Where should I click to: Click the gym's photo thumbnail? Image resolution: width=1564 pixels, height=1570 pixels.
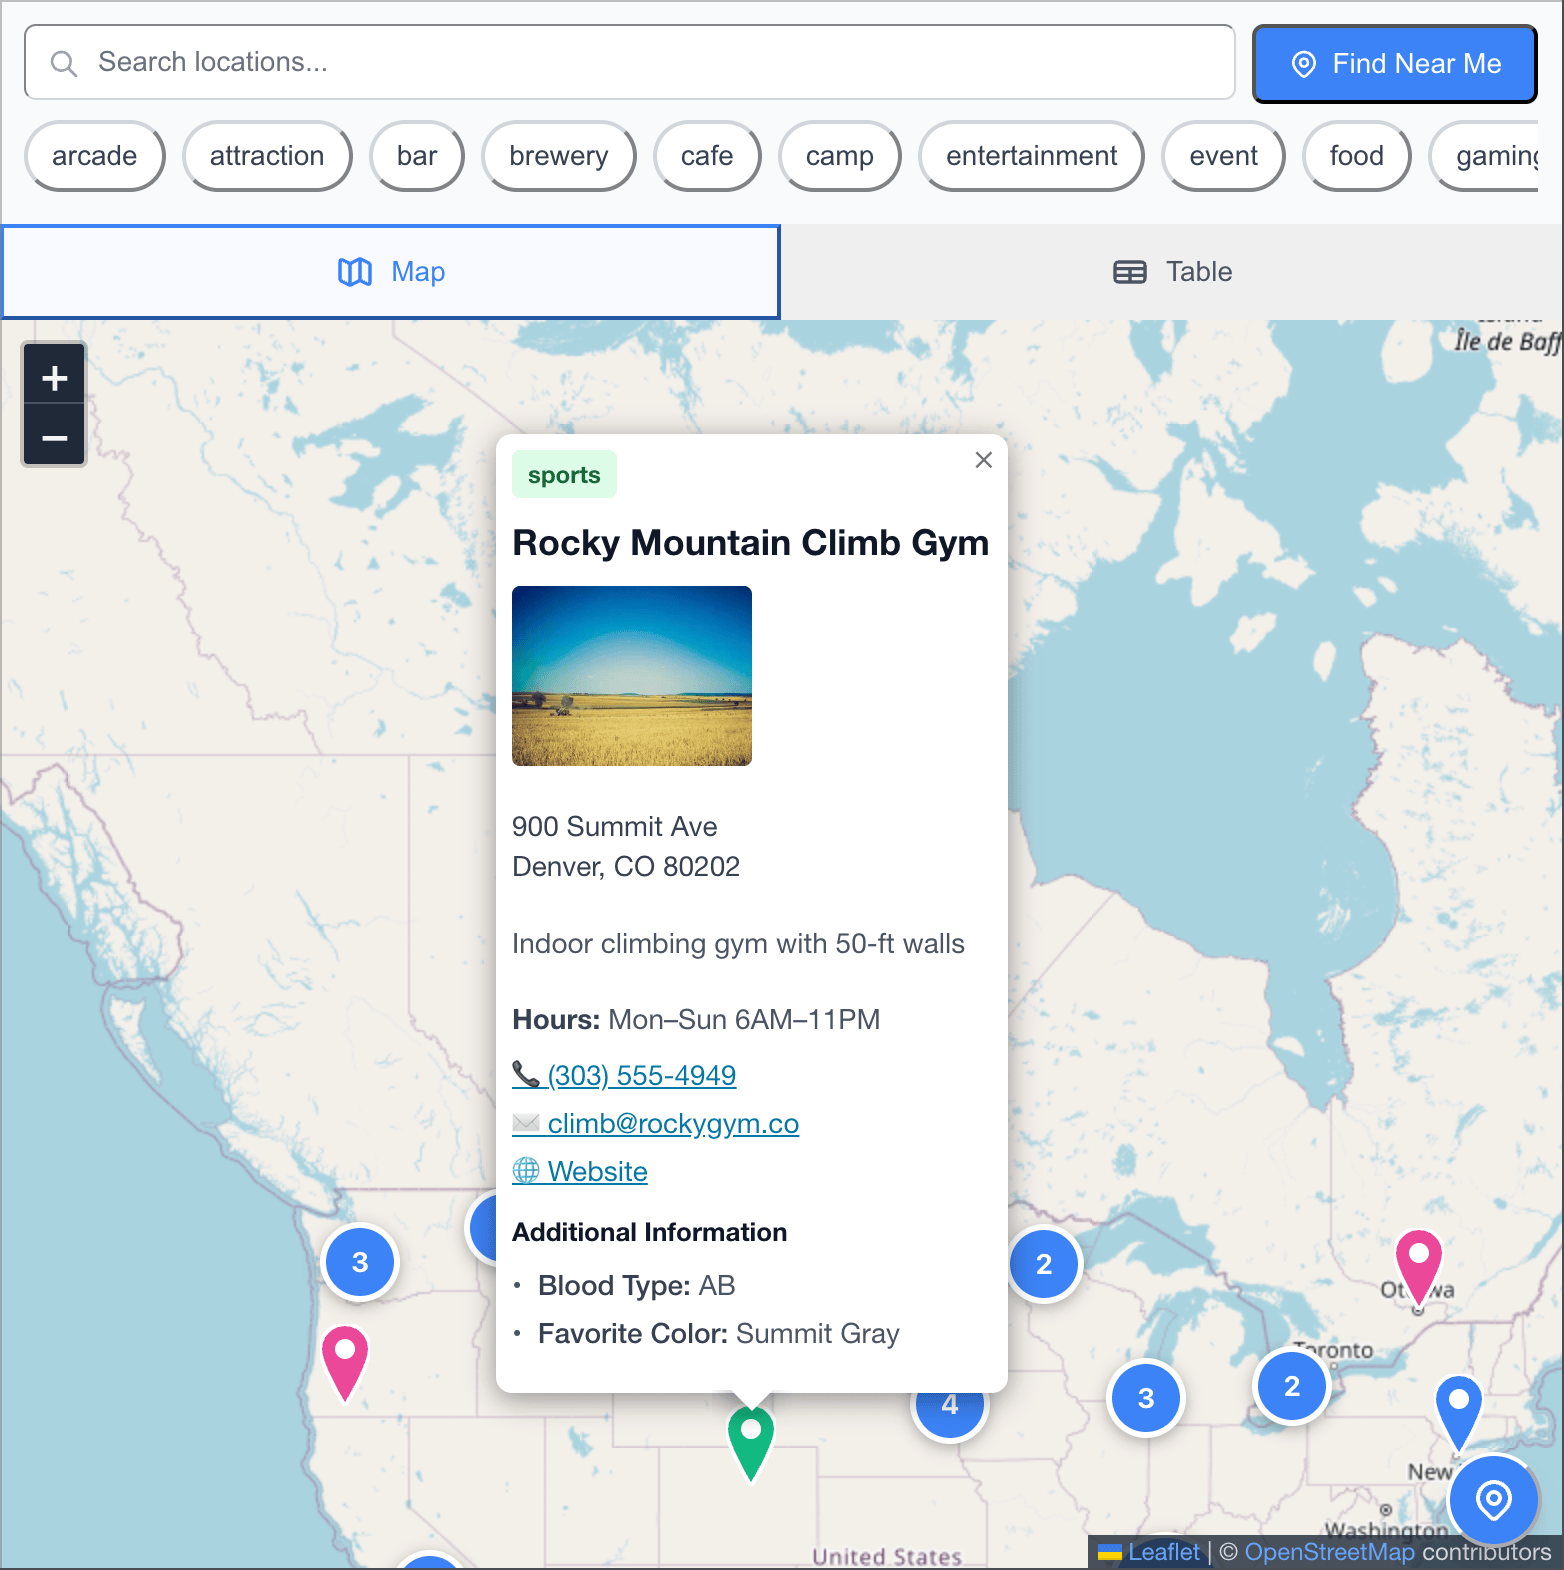pos(631,676)
